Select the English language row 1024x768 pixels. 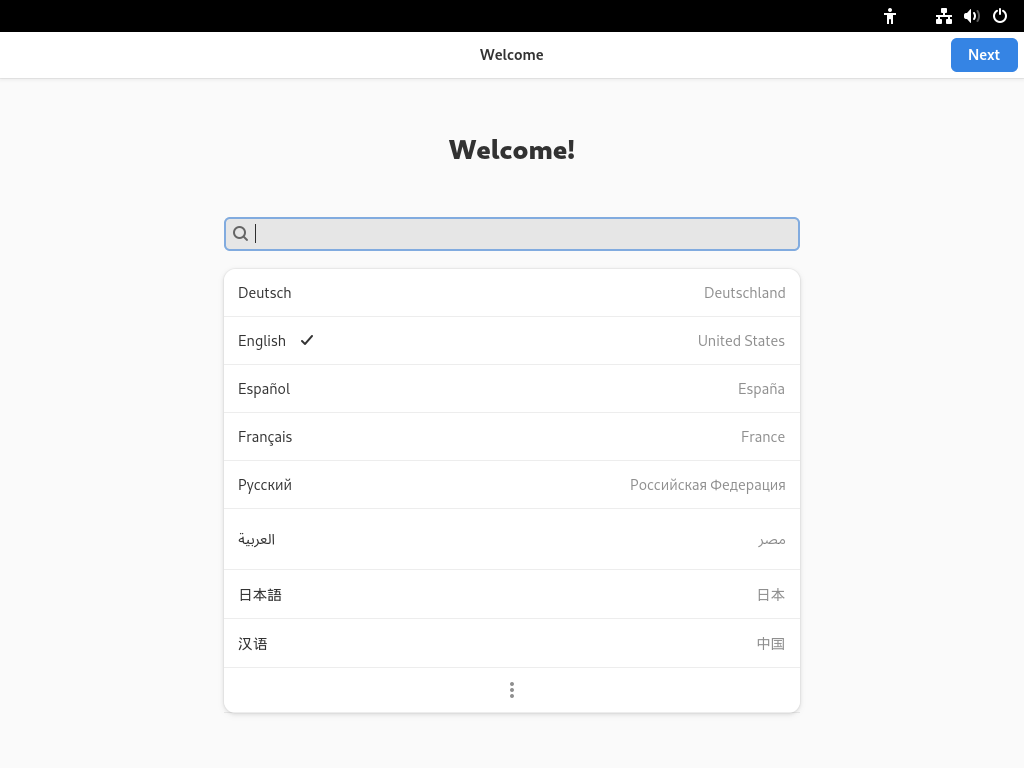512,341
